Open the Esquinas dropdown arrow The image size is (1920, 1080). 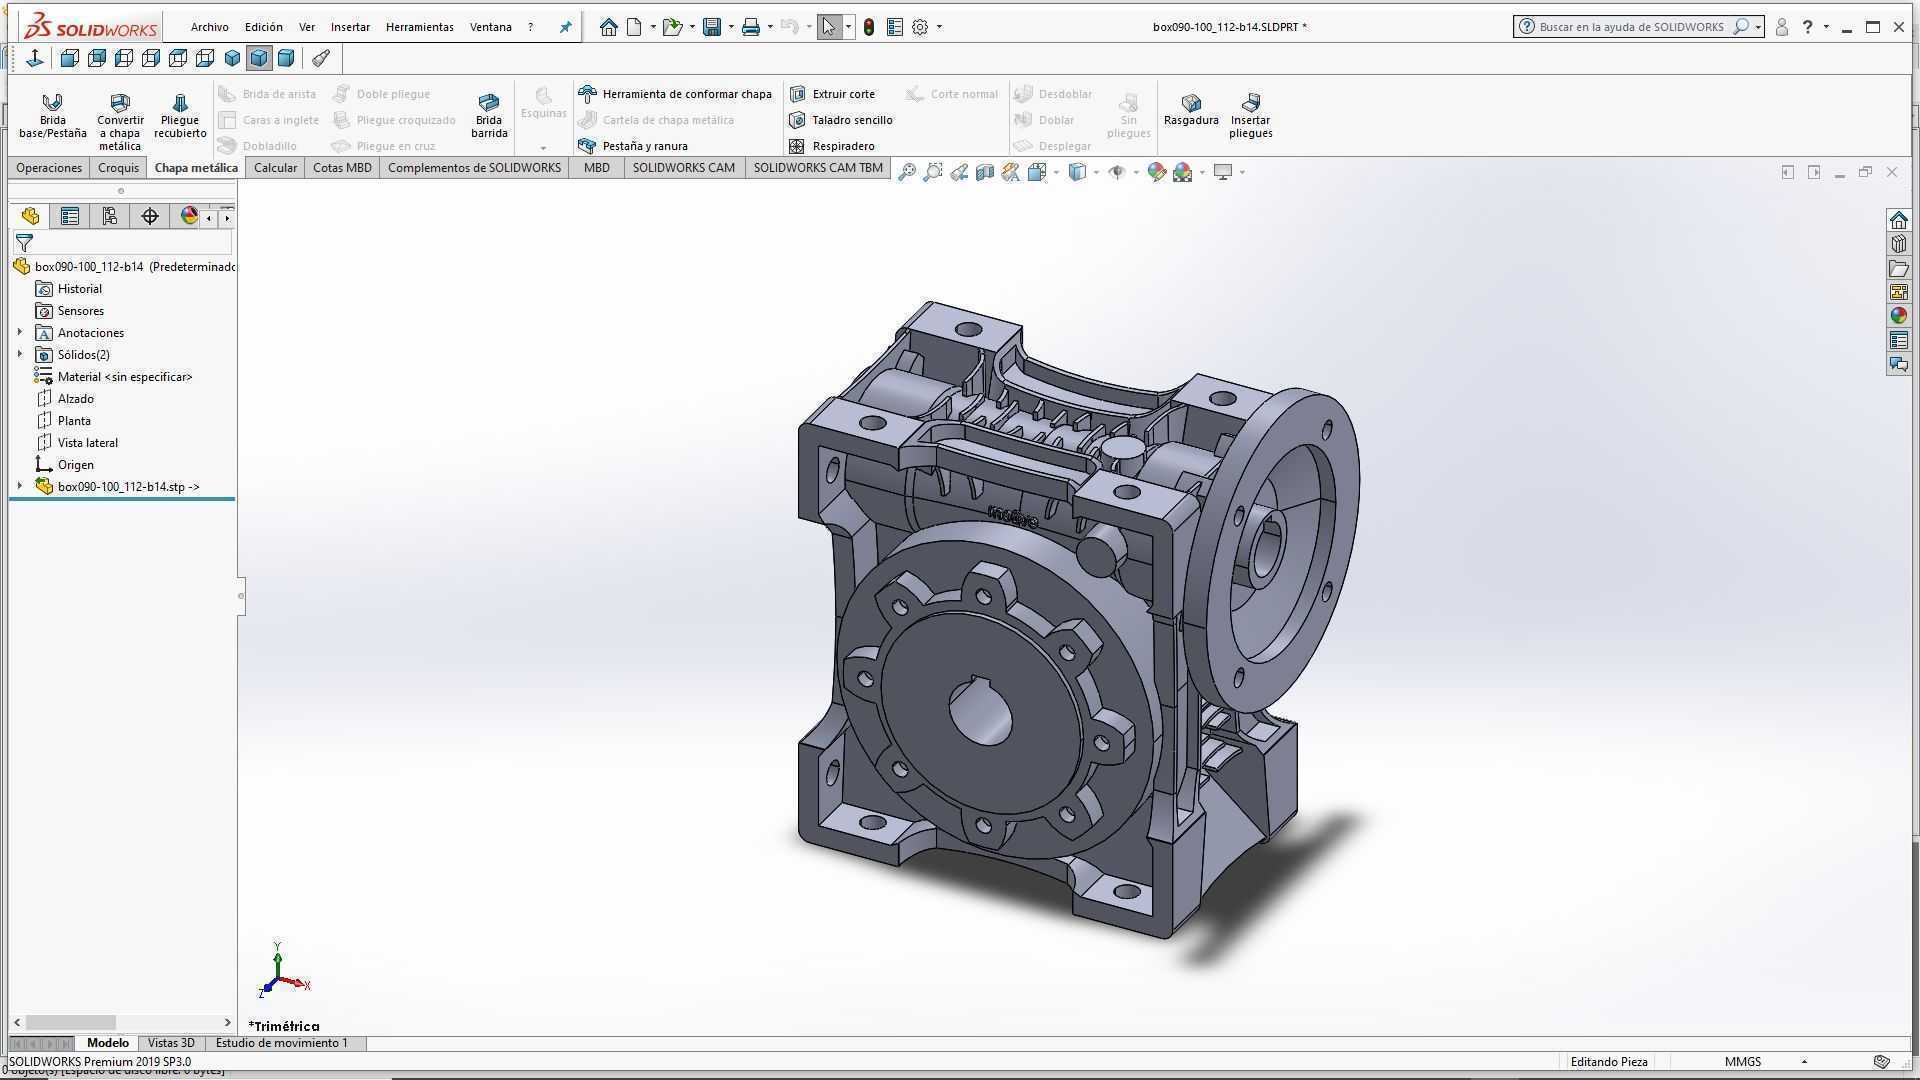point(543,148)
